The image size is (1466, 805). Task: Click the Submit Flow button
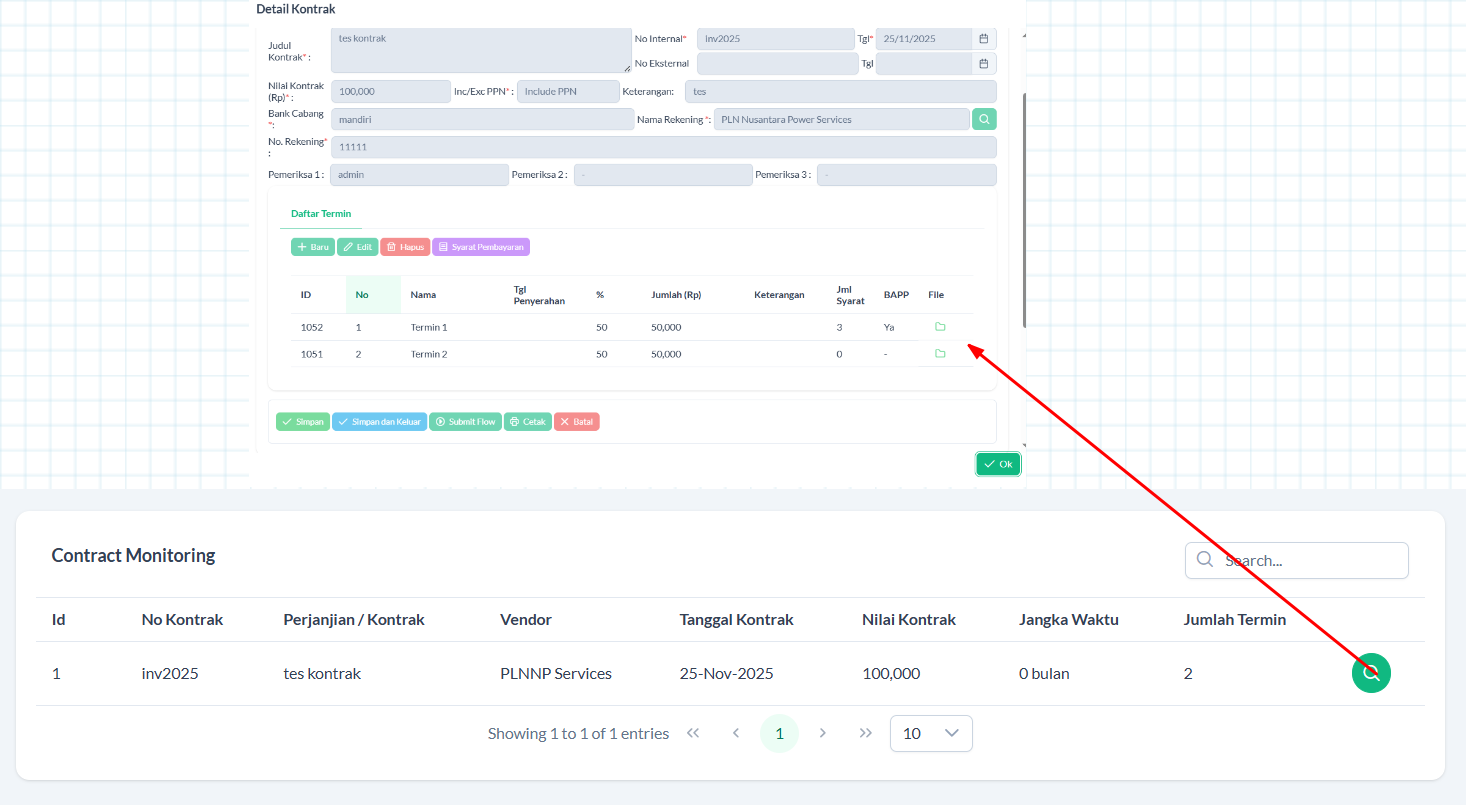(465, 422)
